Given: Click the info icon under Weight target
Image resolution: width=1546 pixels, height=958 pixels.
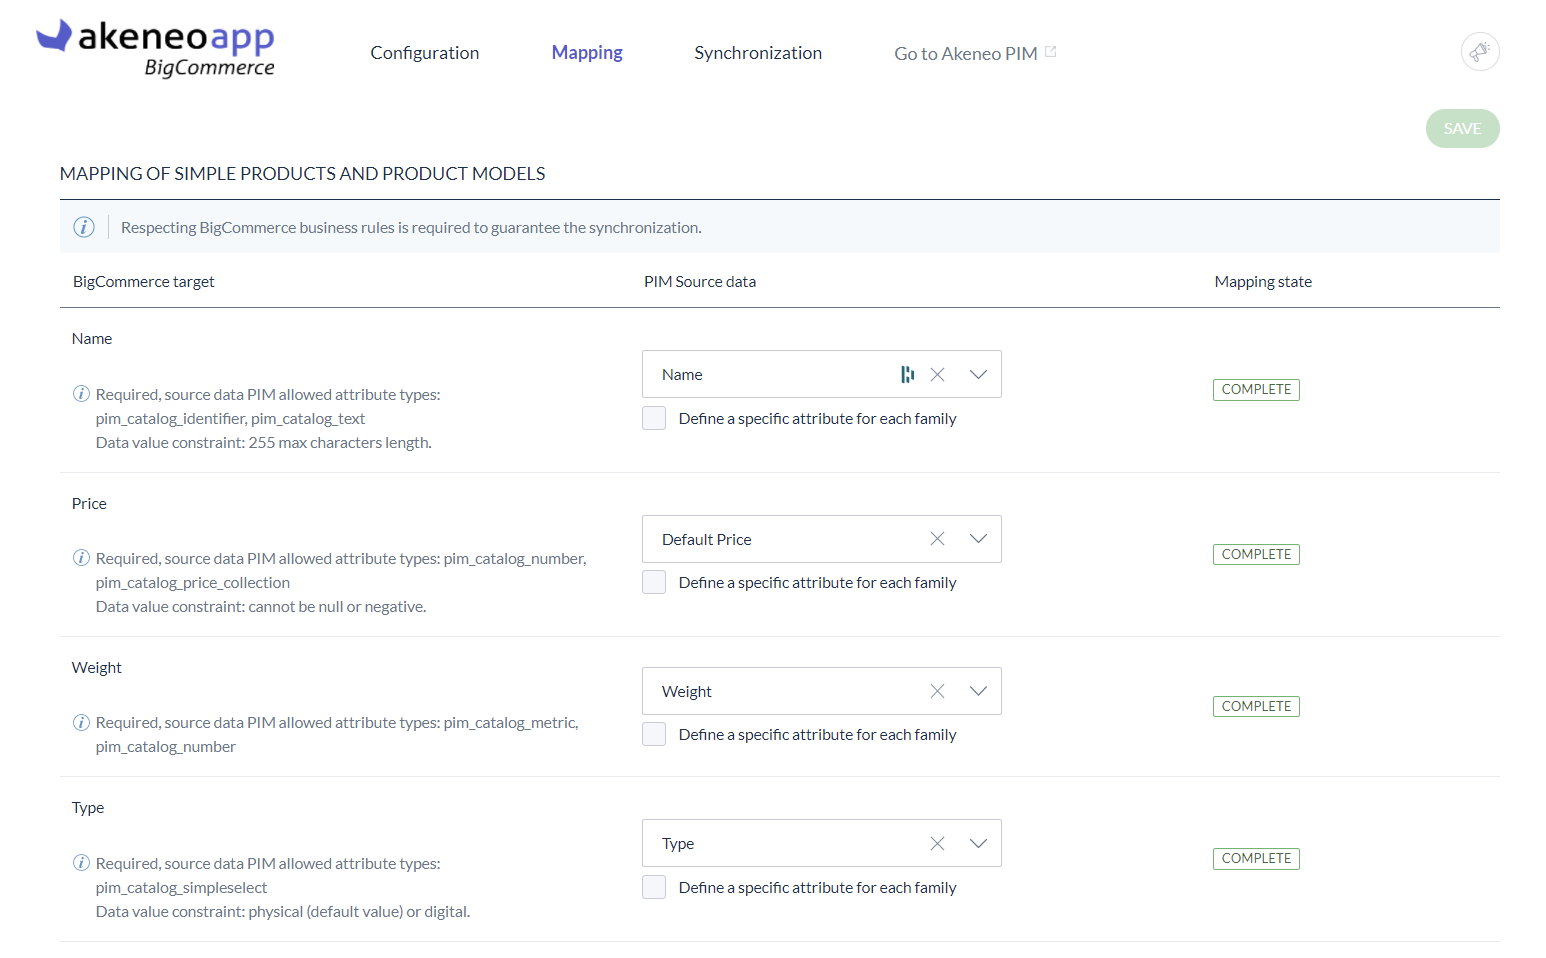Looking at the screenshot, I should [x=82, y=722].
